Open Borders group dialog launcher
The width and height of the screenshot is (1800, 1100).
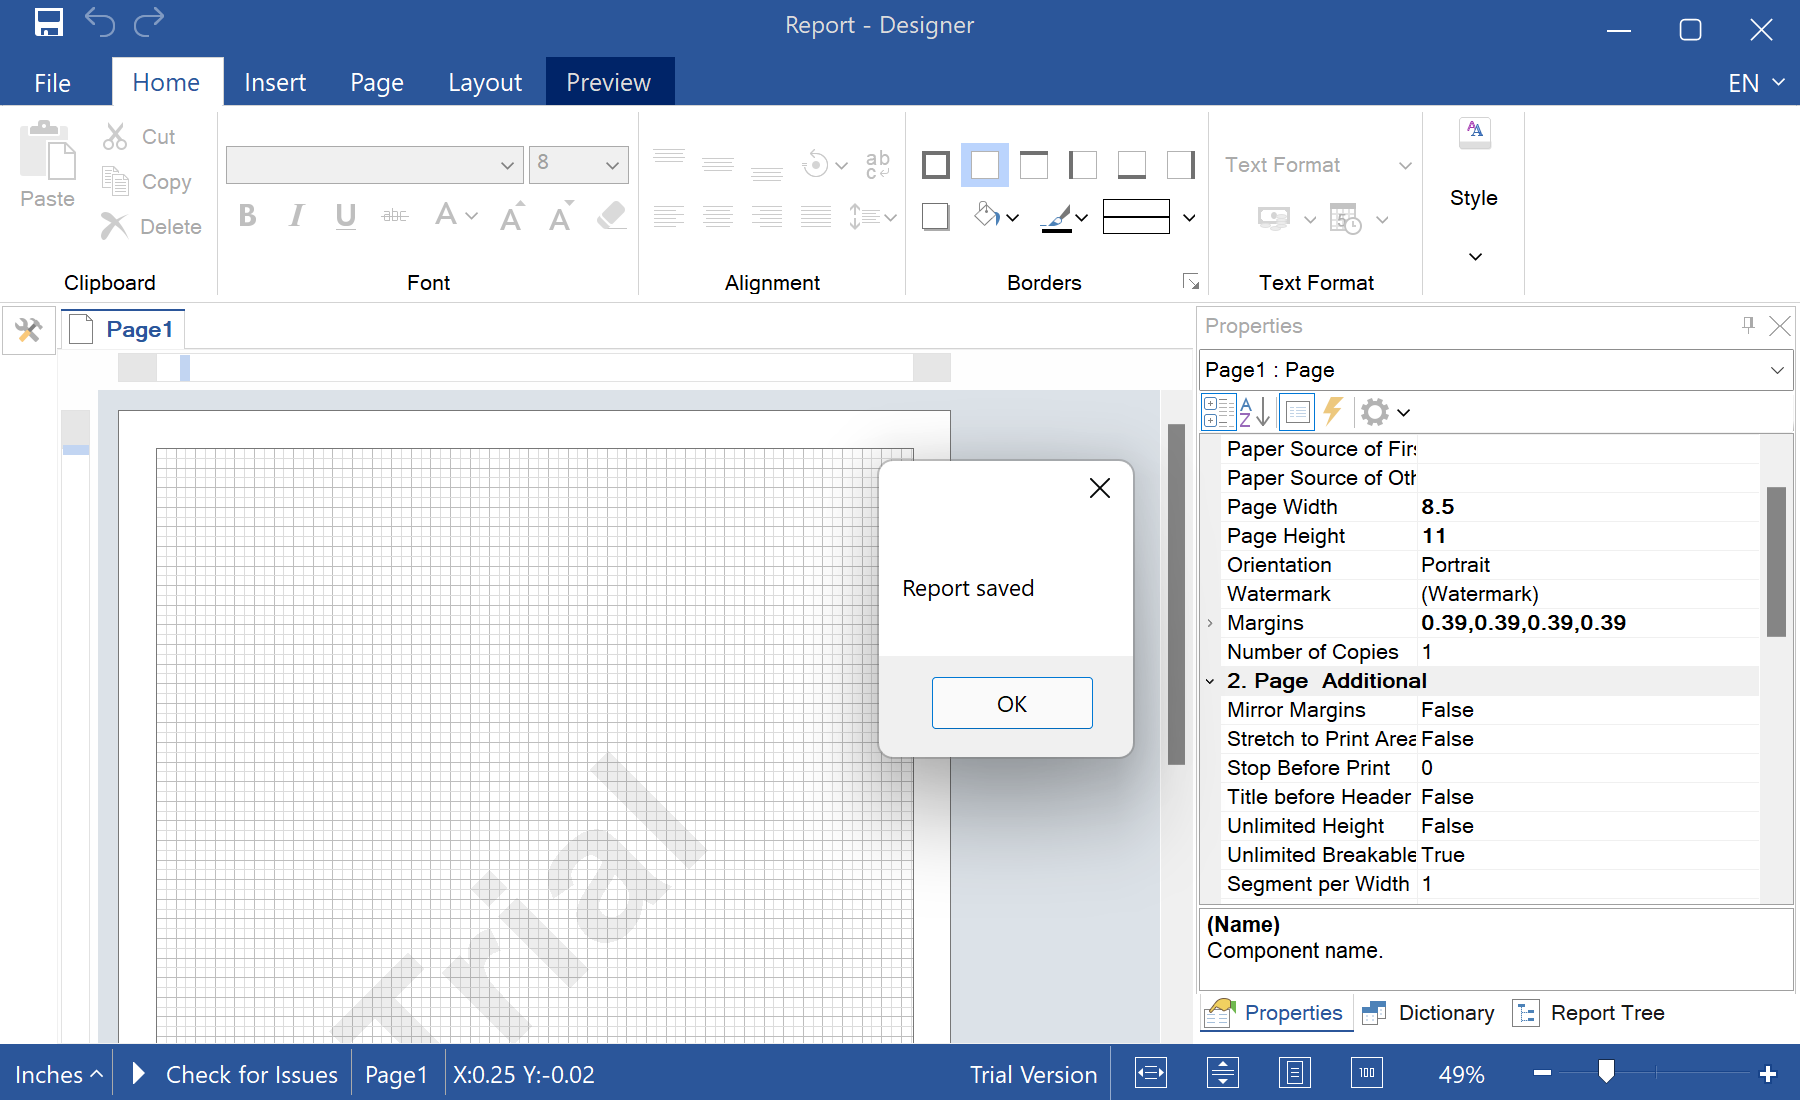[1191, 282]
